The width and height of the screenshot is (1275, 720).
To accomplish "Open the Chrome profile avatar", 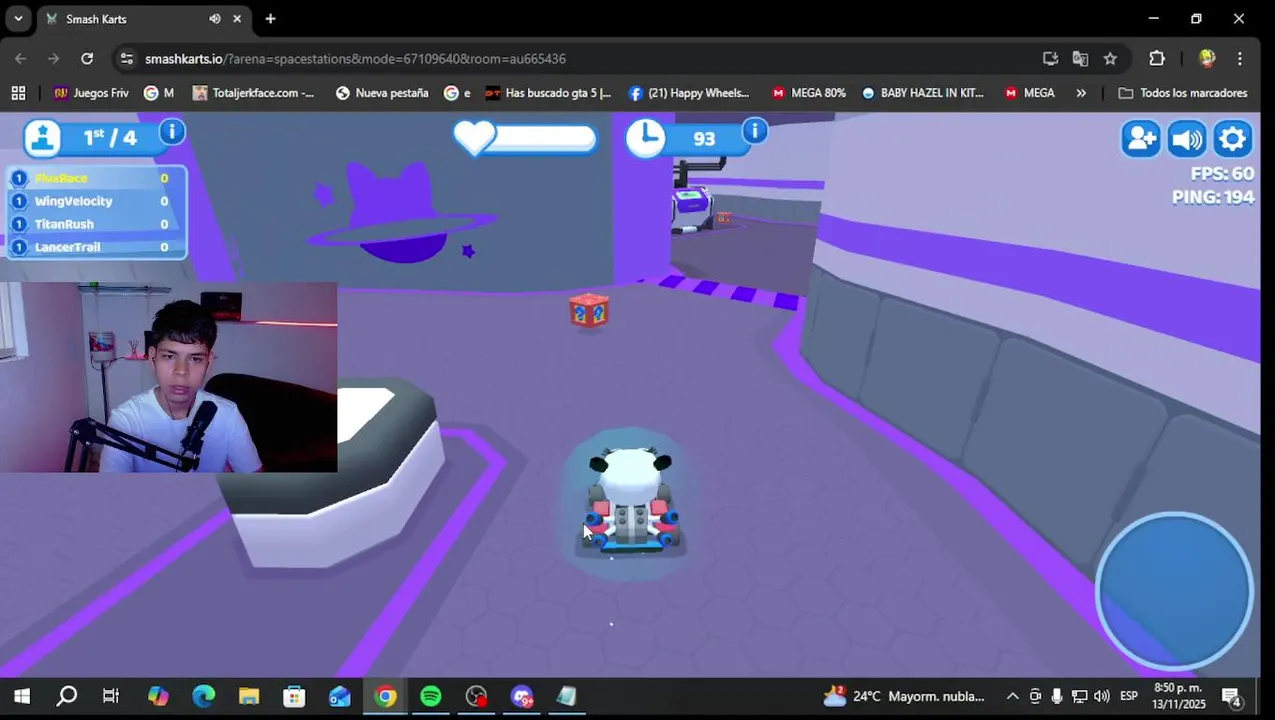I will (x=1207, y=59).
